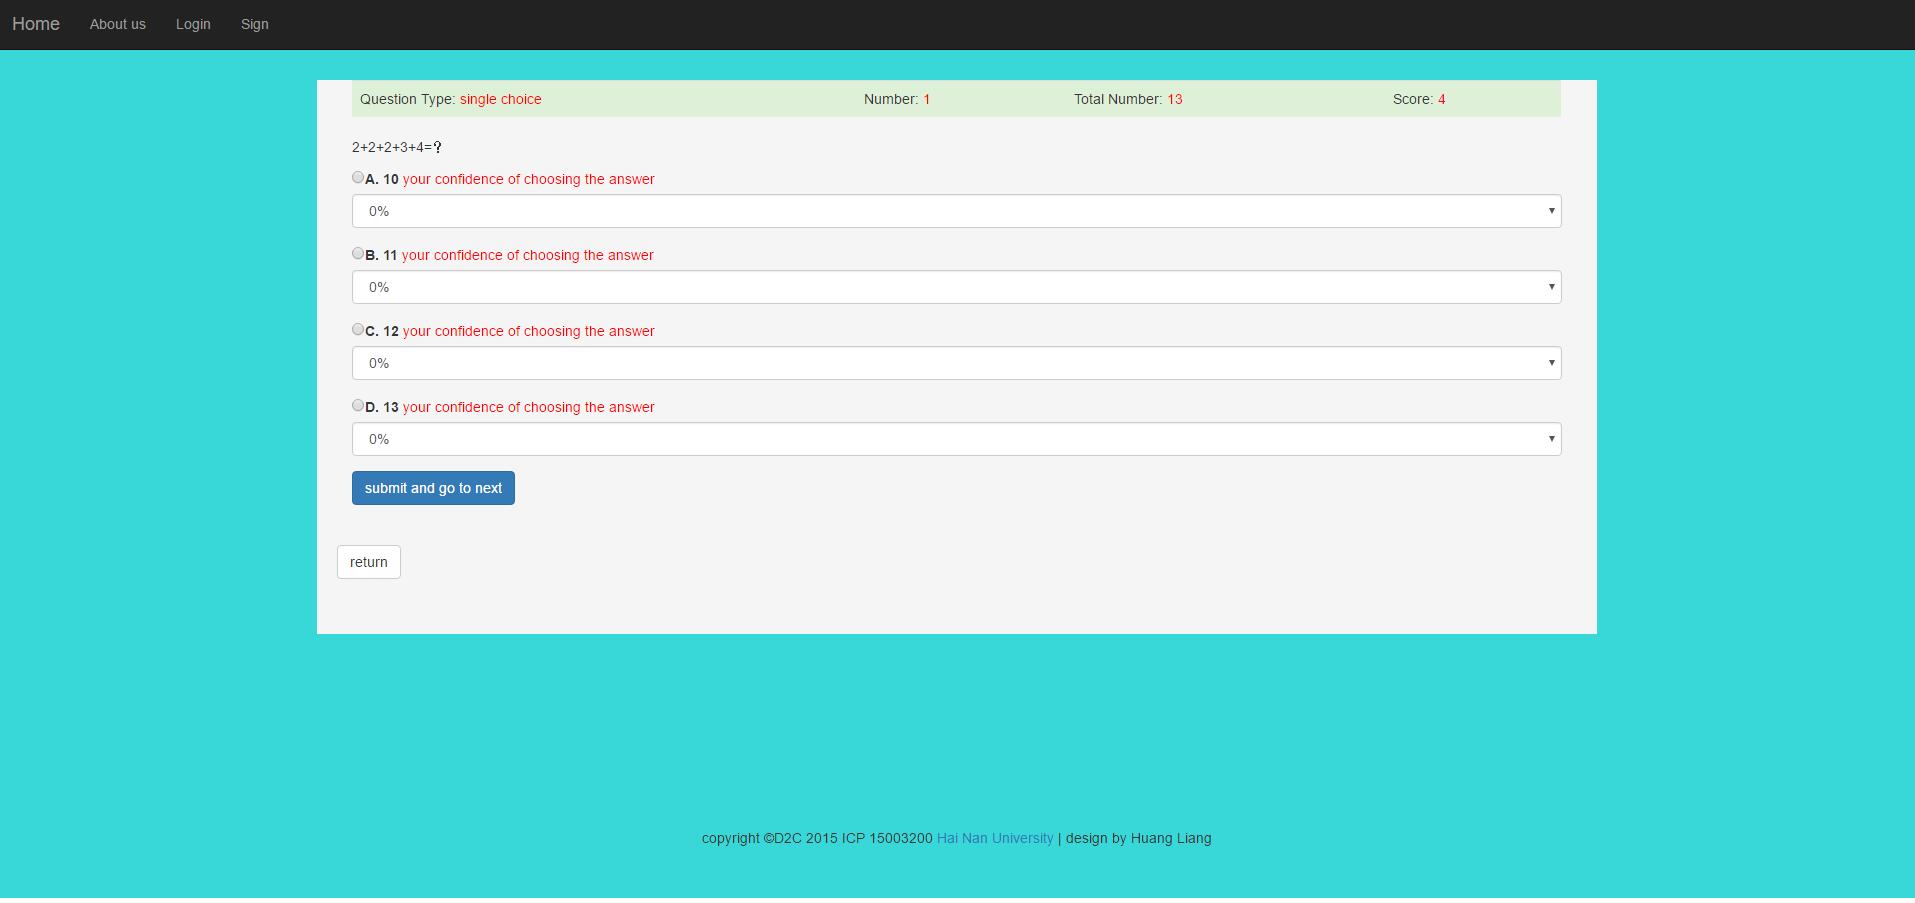
Task: Click the Sign menu item
Action: 255,24
